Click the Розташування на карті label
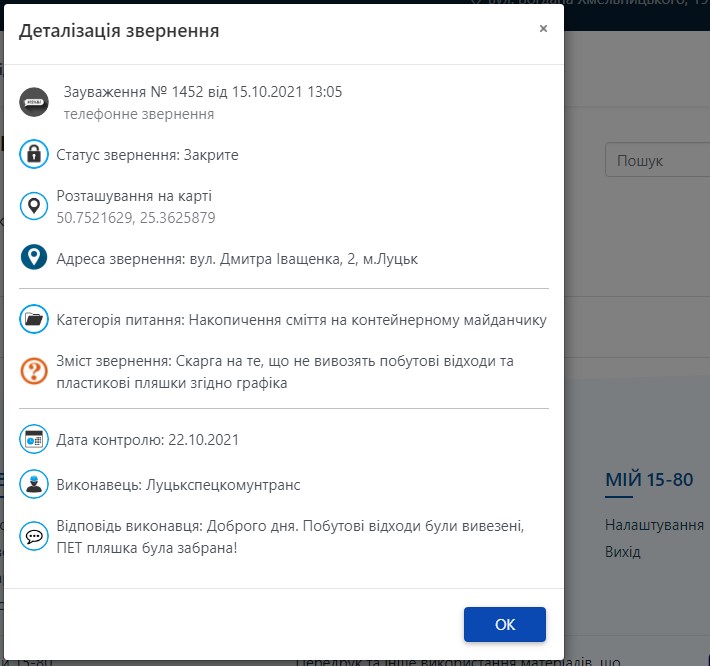Screen dimensions: 710x666 (134, 196)
